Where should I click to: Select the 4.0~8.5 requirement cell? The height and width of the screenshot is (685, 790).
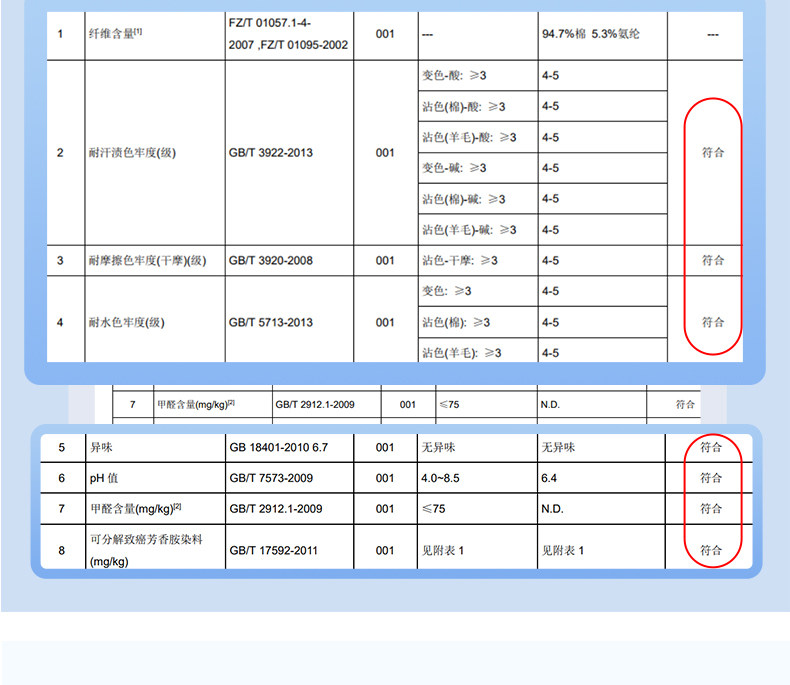[x=441, y=478]
